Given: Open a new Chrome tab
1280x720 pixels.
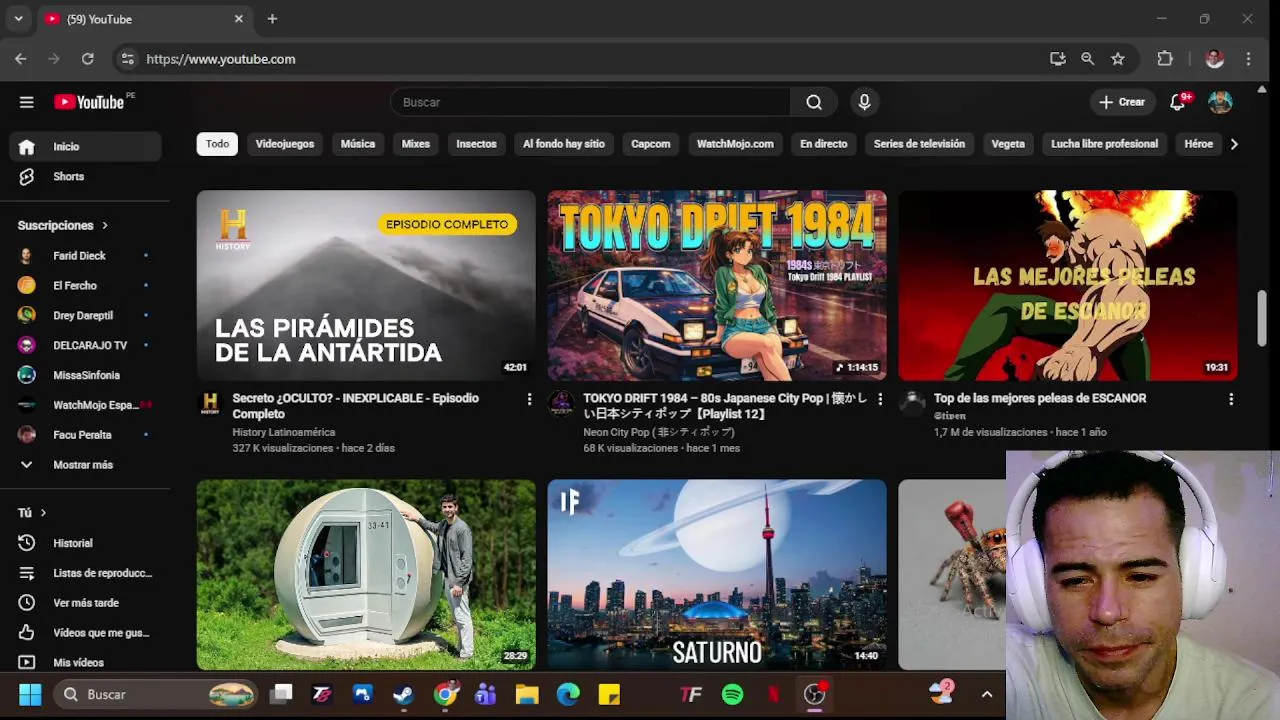Looking at the screenshot, I should coord(272,19).
